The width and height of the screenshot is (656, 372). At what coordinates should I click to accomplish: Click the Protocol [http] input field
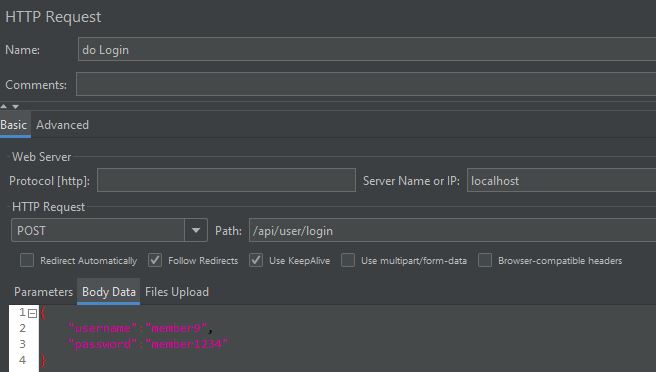pos(226,180)
